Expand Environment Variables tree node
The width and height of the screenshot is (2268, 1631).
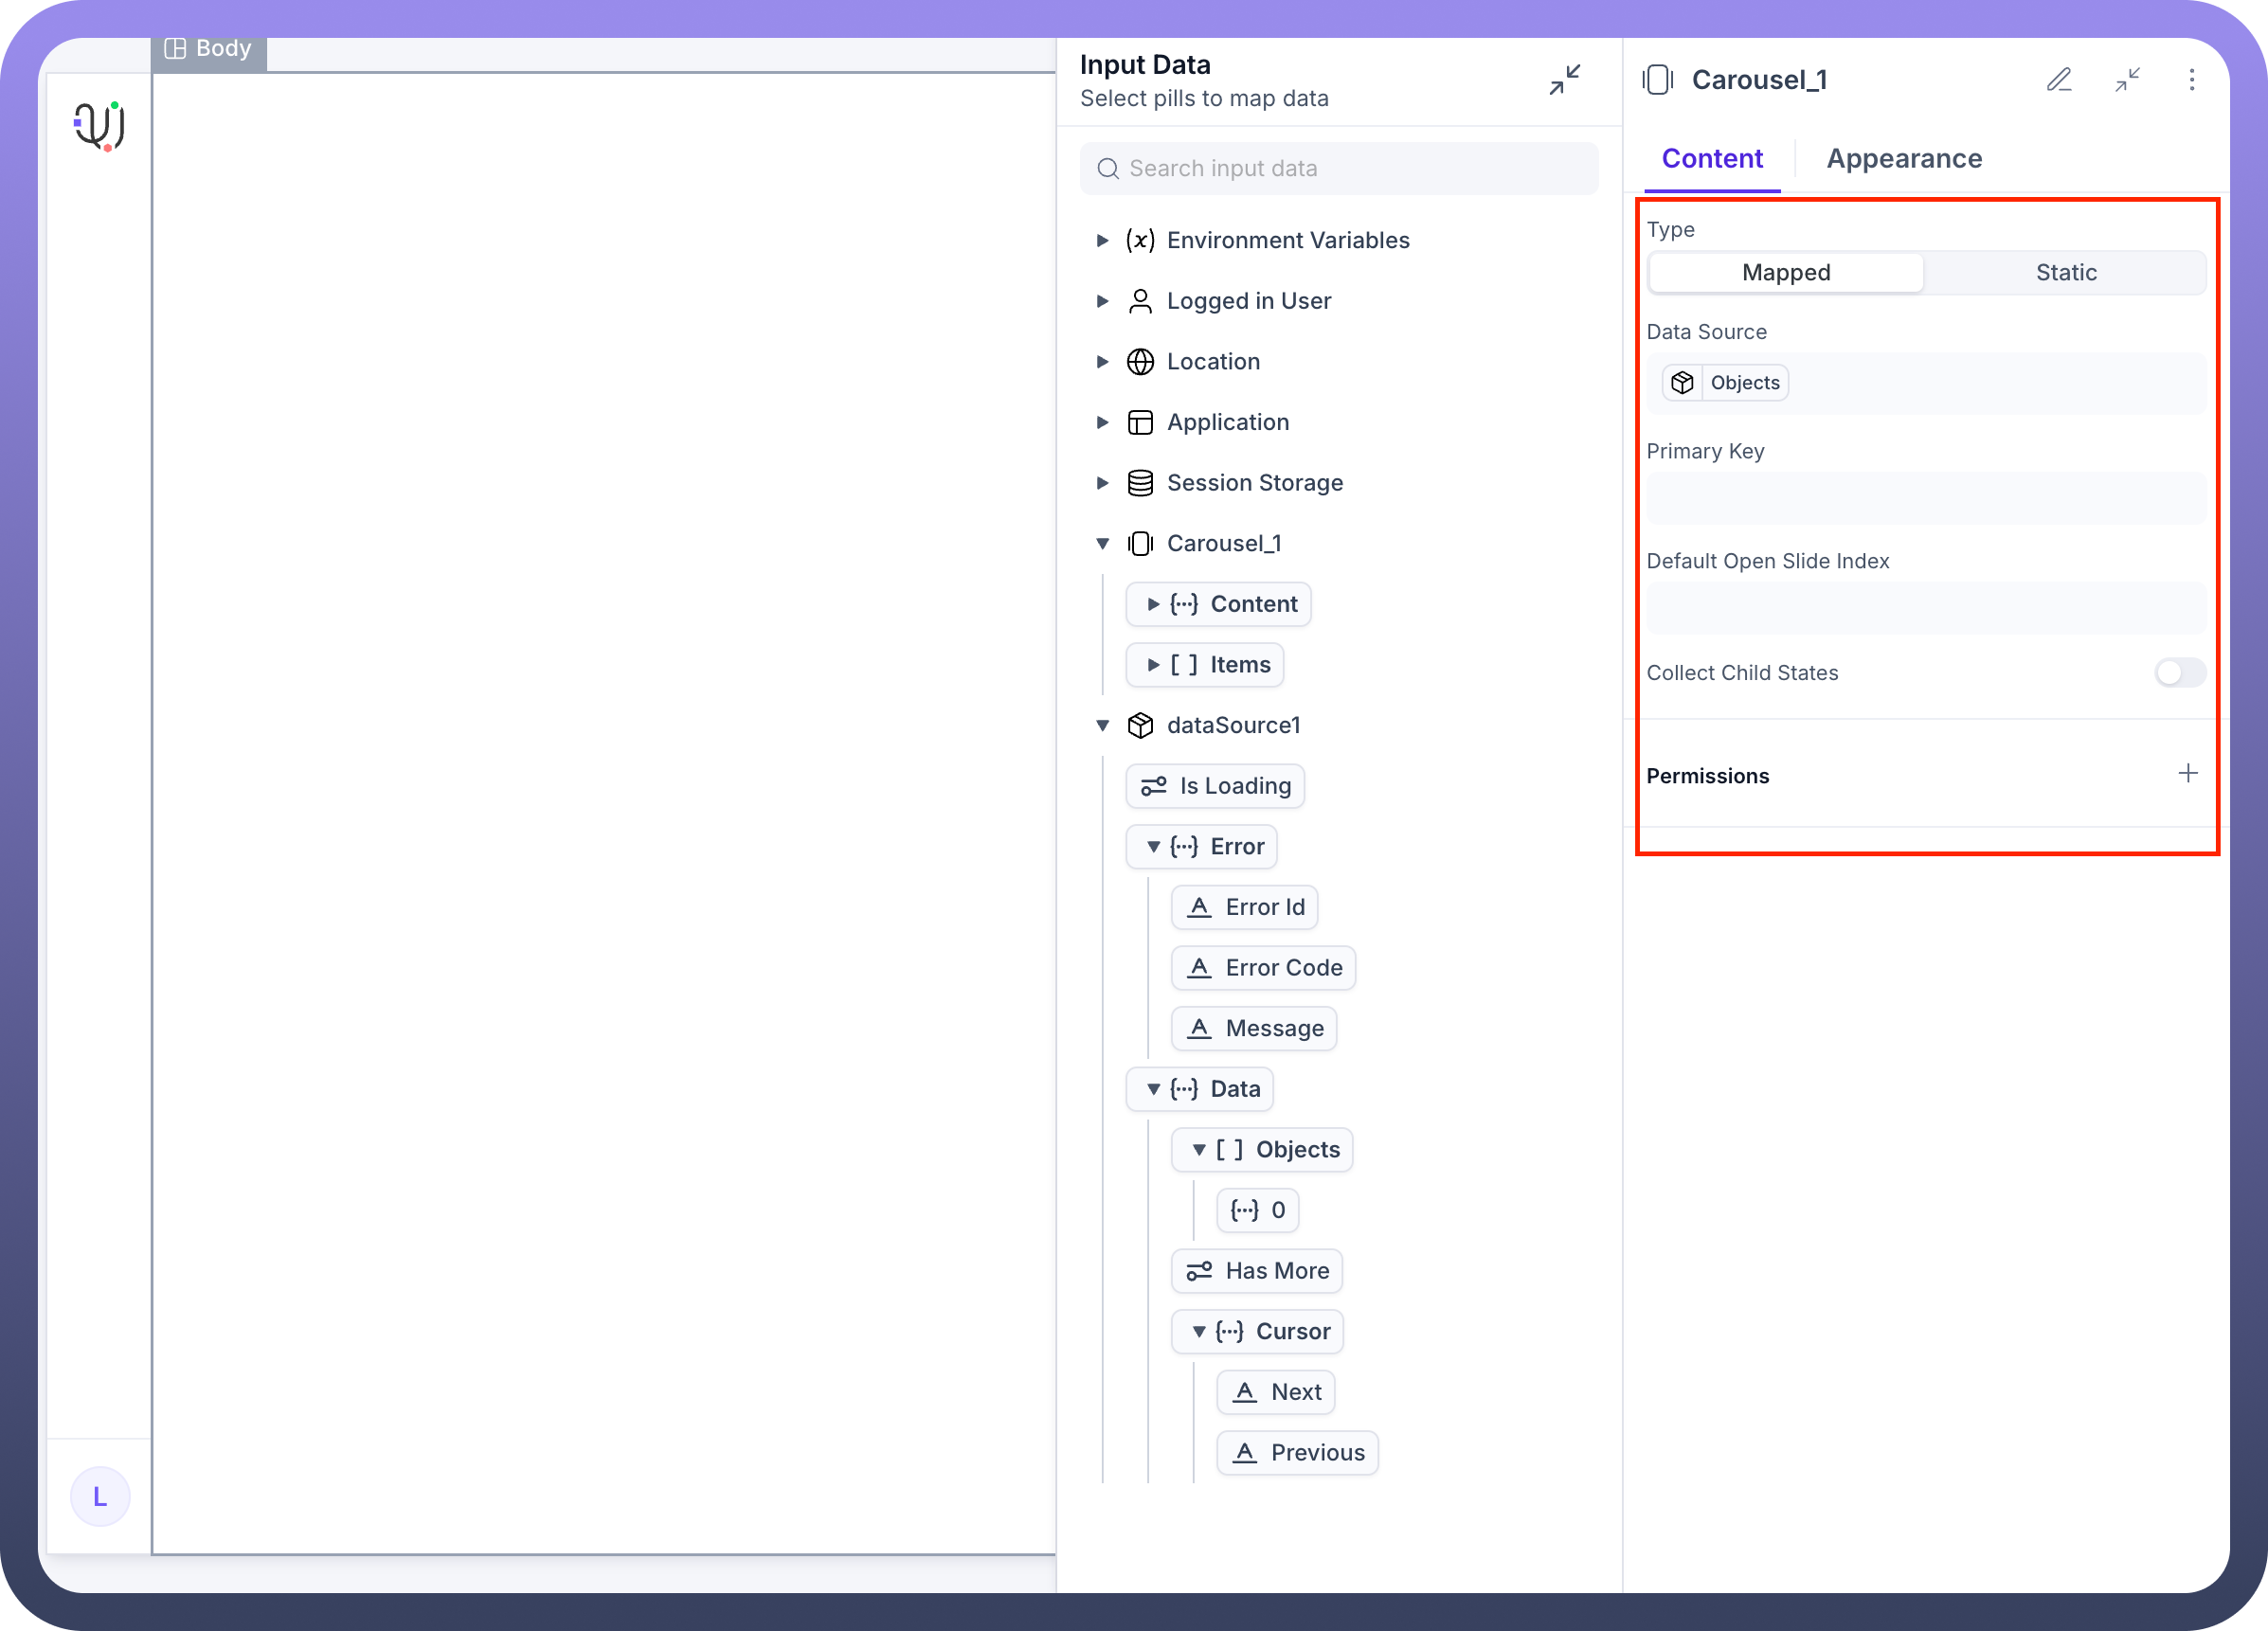tap(1102, 240)
